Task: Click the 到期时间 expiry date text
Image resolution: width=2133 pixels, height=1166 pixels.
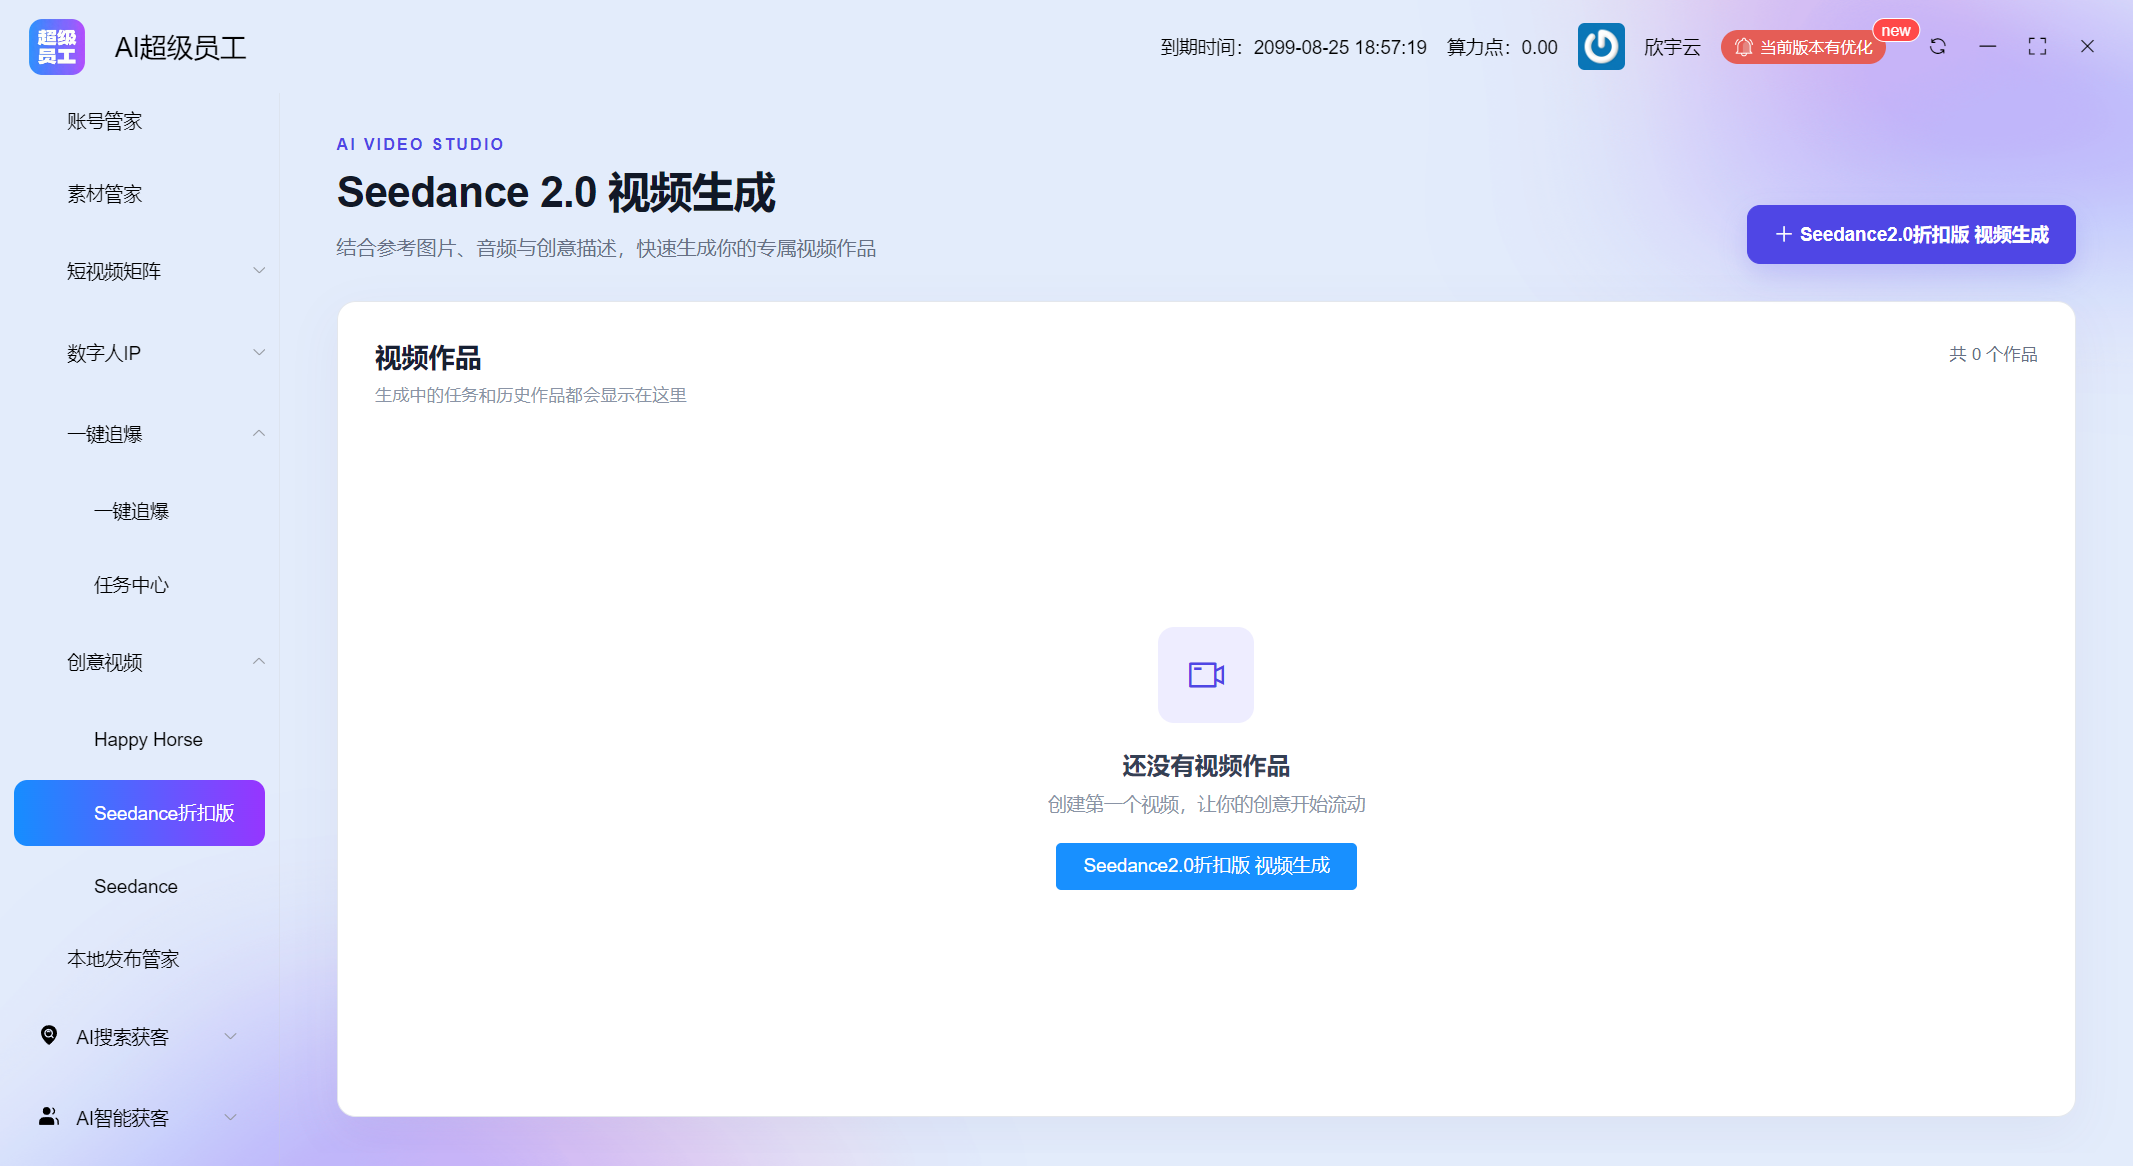Action: pyautogui.click(x=1293, y=47)
